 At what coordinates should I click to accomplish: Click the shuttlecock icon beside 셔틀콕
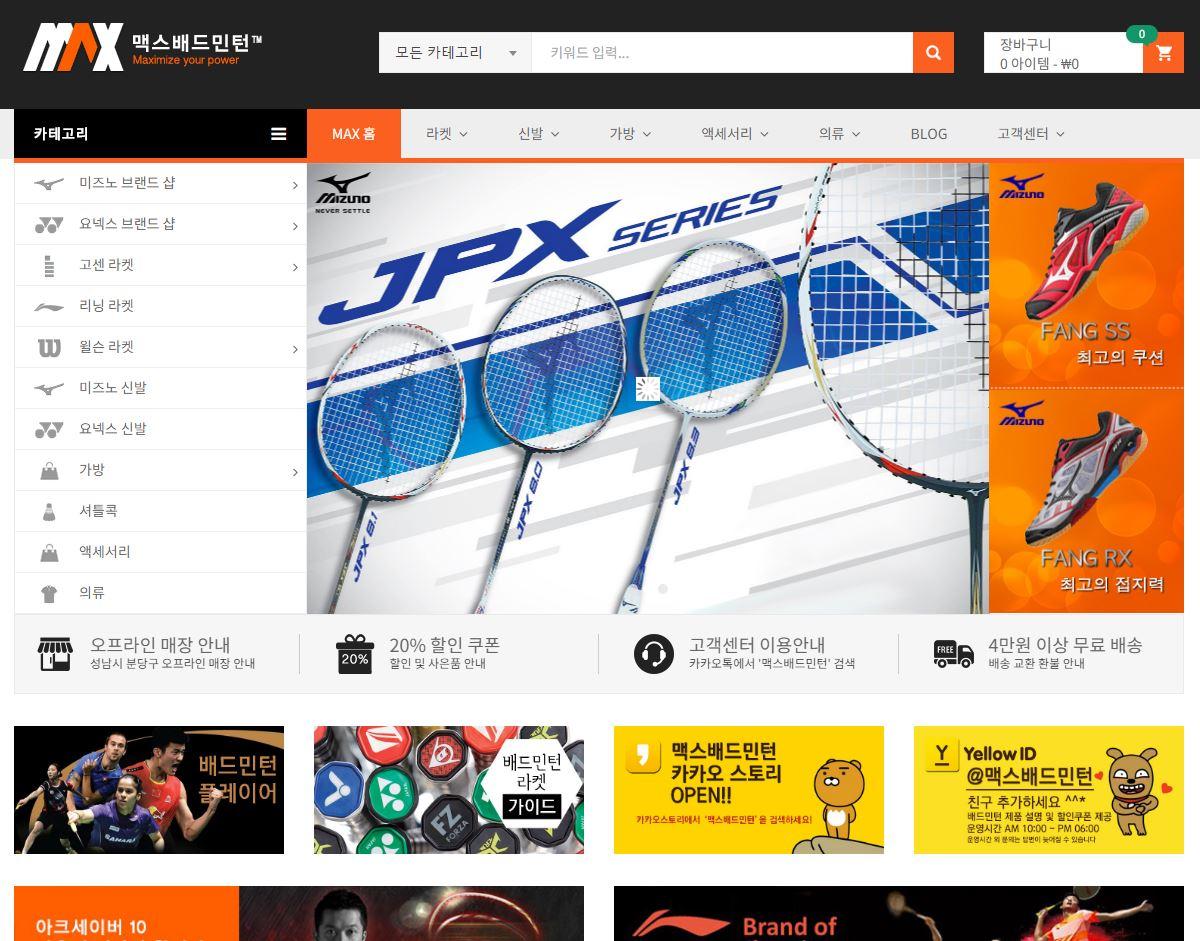click(49, 512)
